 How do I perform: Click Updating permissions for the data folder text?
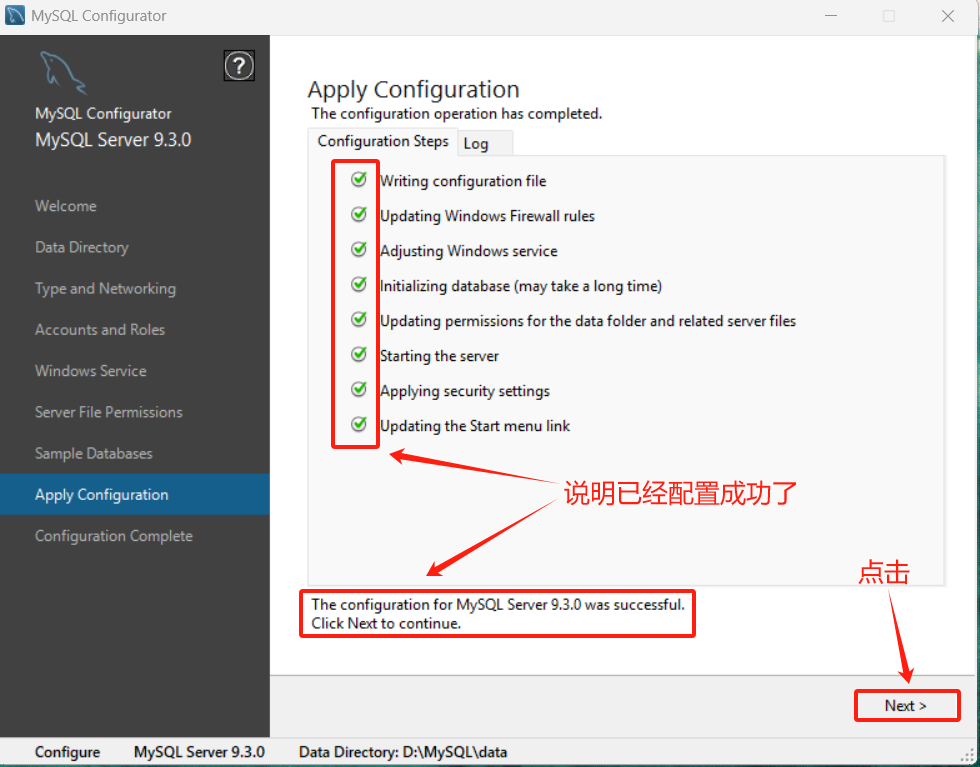pyautogui.click(x=588, y=321)
